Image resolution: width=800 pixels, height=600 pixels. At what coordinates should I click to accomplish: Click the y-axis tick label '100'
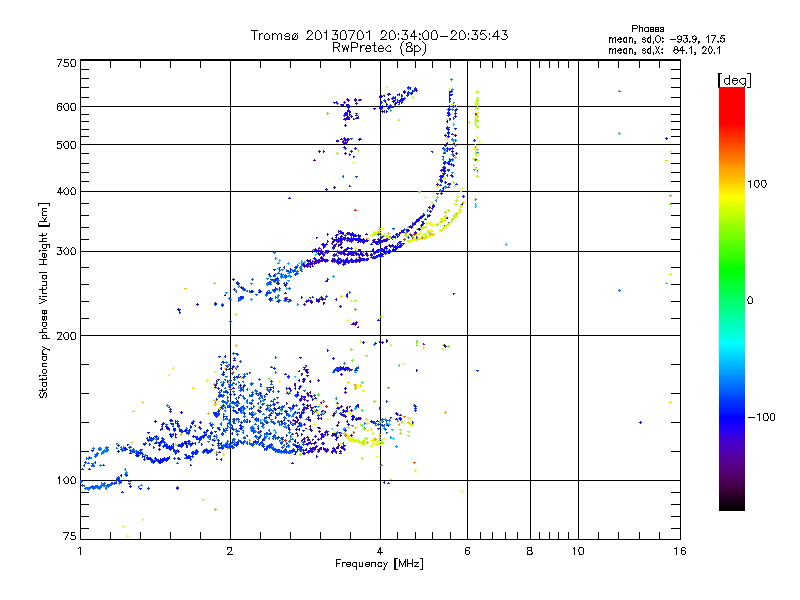point(66,481)
